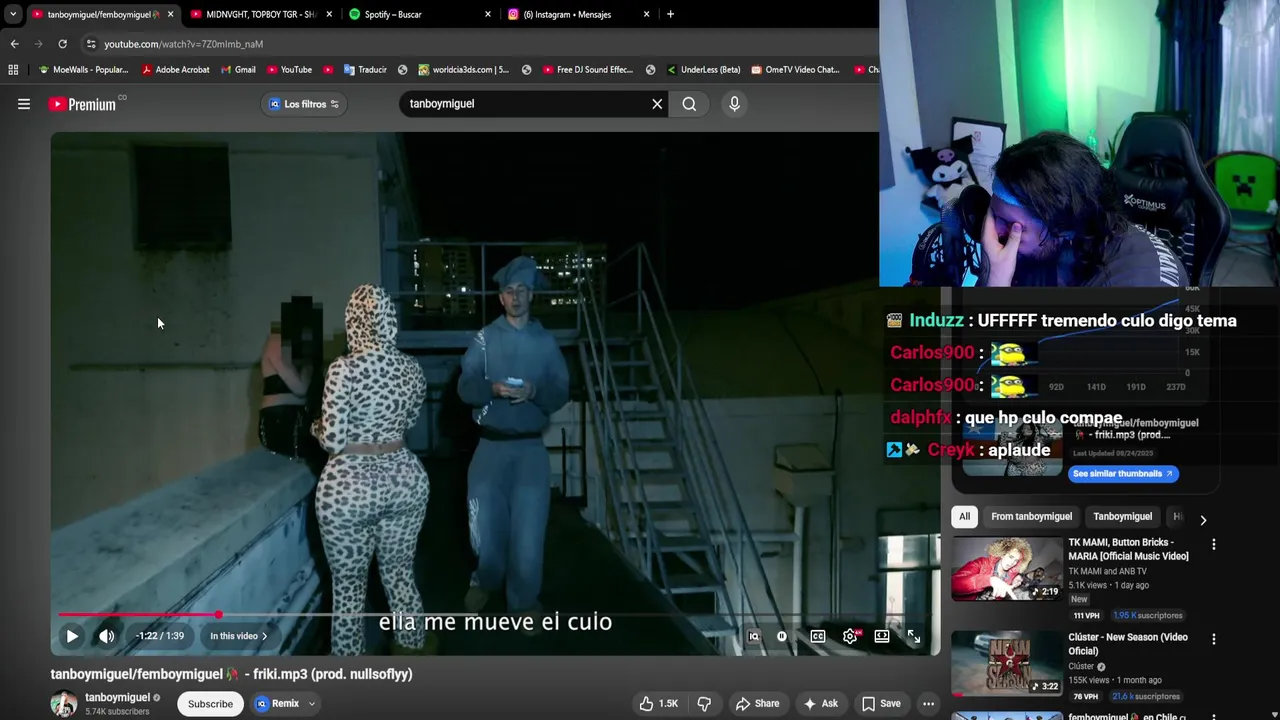The height and width of the screenshot is (720, 1280).
Task: Select the All filter chip
Action: [964, 517]
